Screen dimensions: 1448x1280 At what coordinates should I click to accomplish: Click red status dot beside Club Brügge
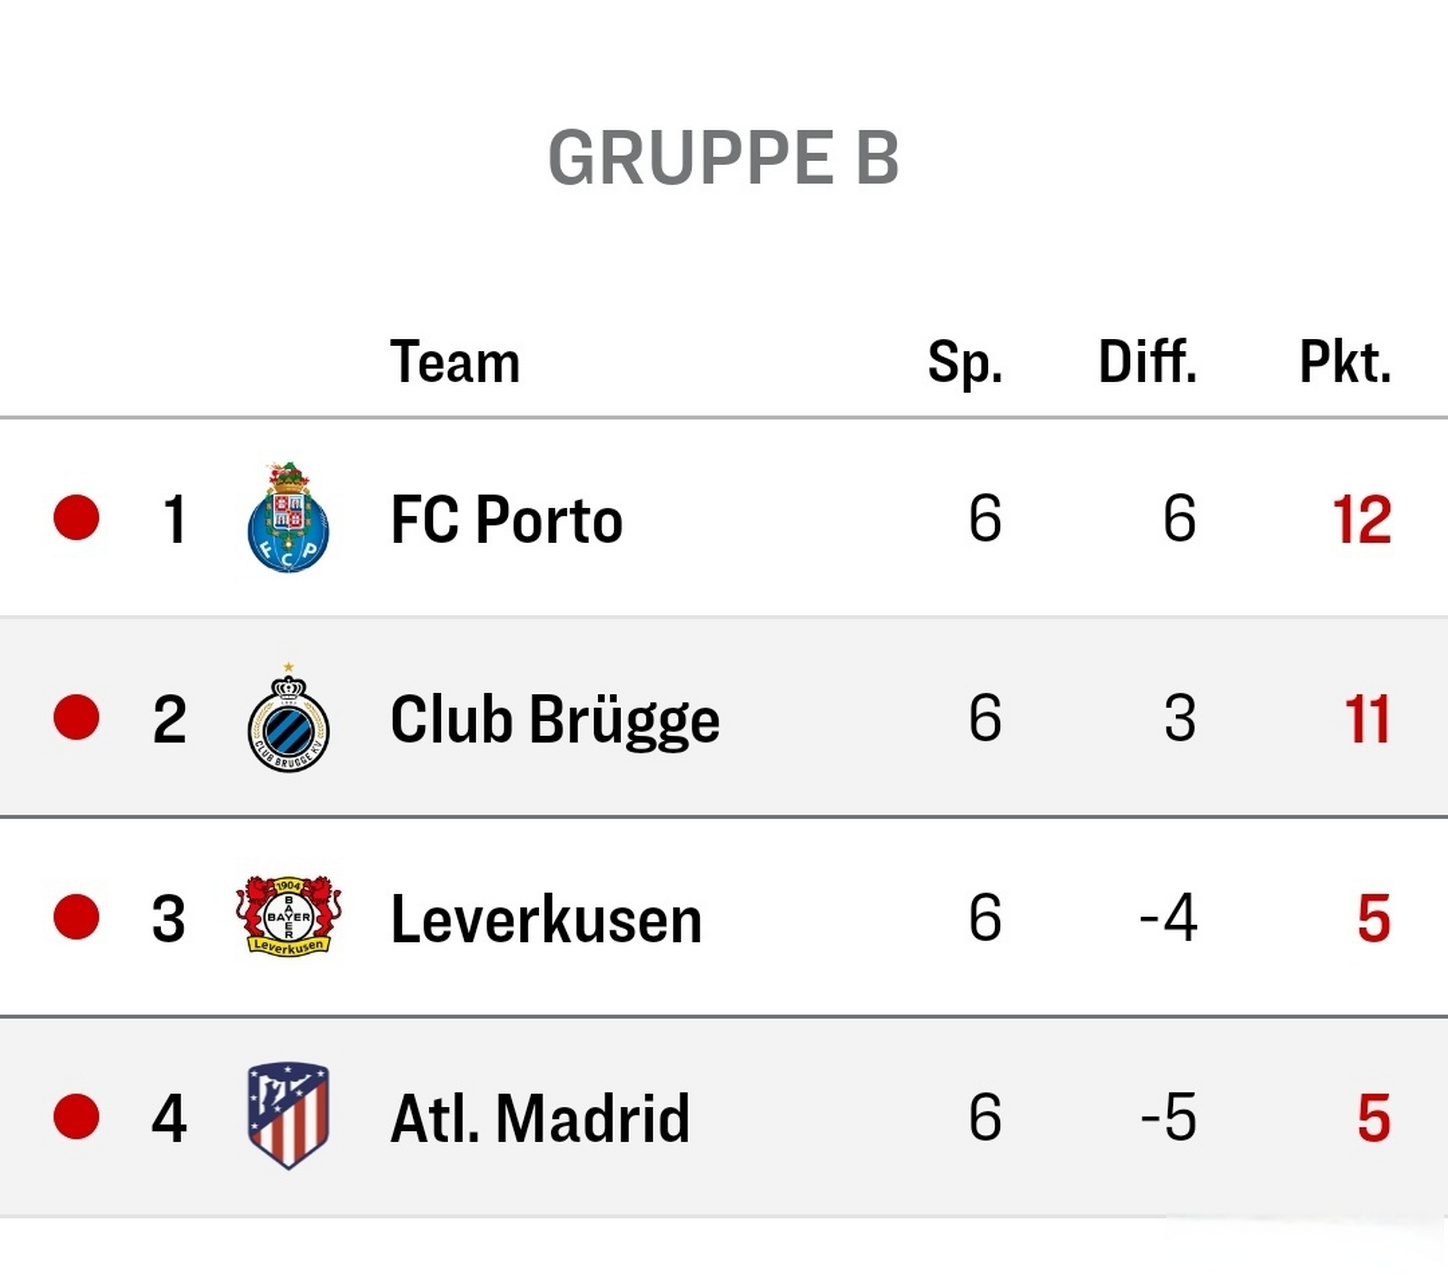[76, 717]
